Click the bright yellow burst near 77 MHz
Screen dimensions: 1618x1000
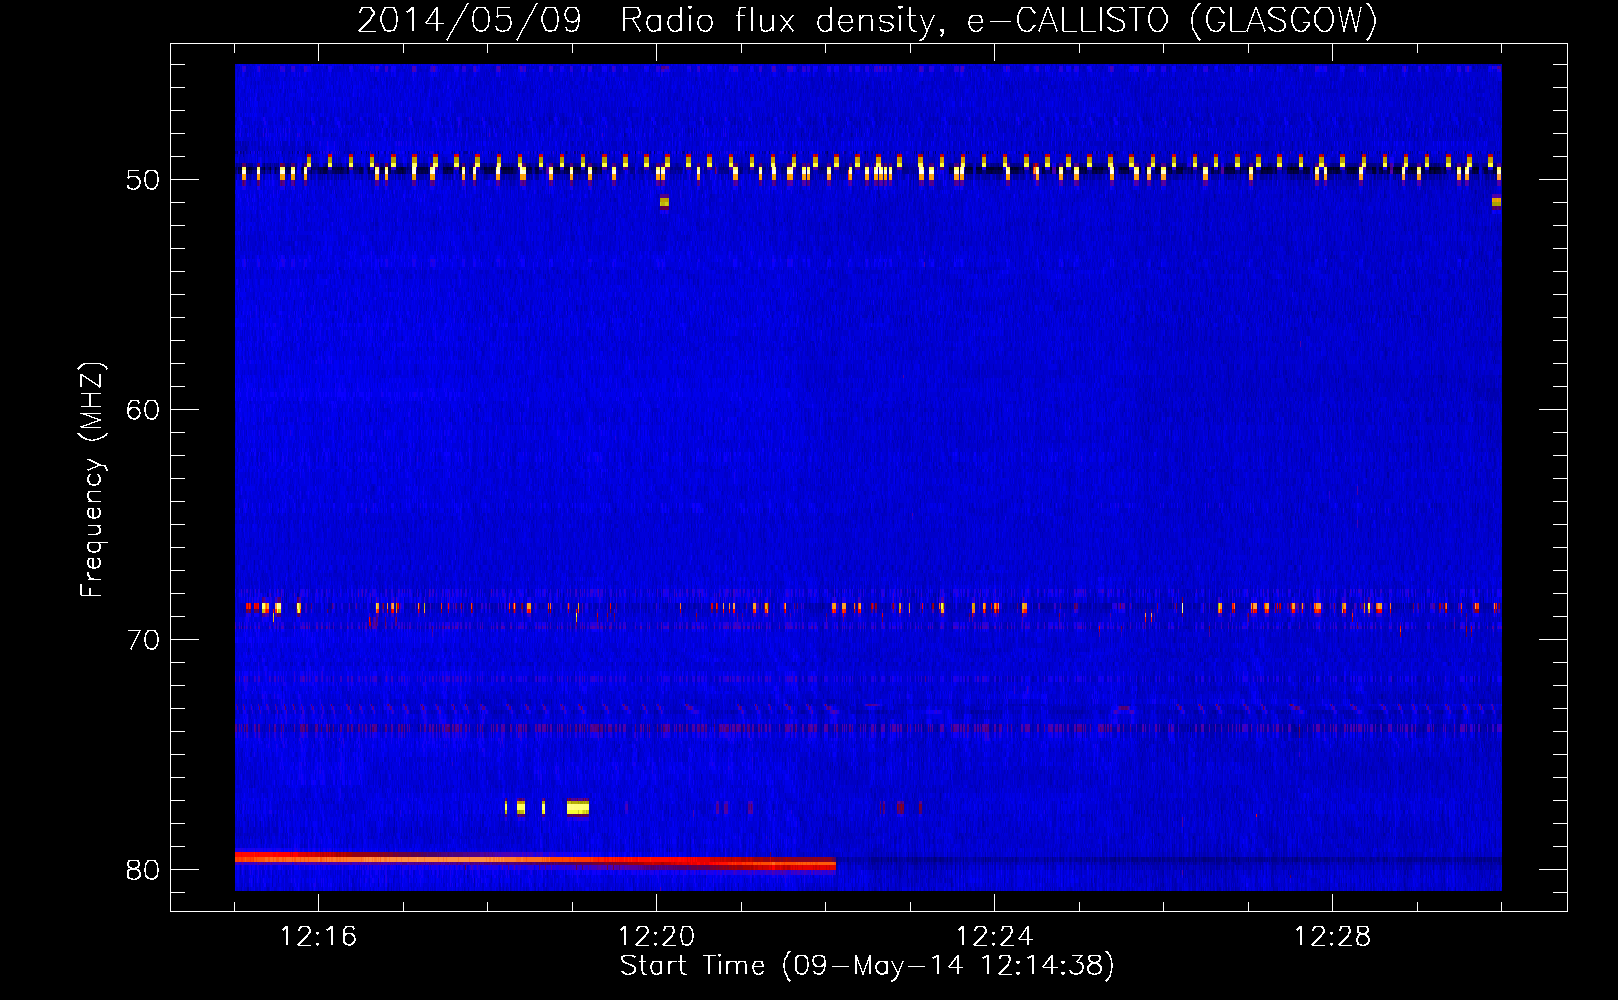[x=578, y=807]
